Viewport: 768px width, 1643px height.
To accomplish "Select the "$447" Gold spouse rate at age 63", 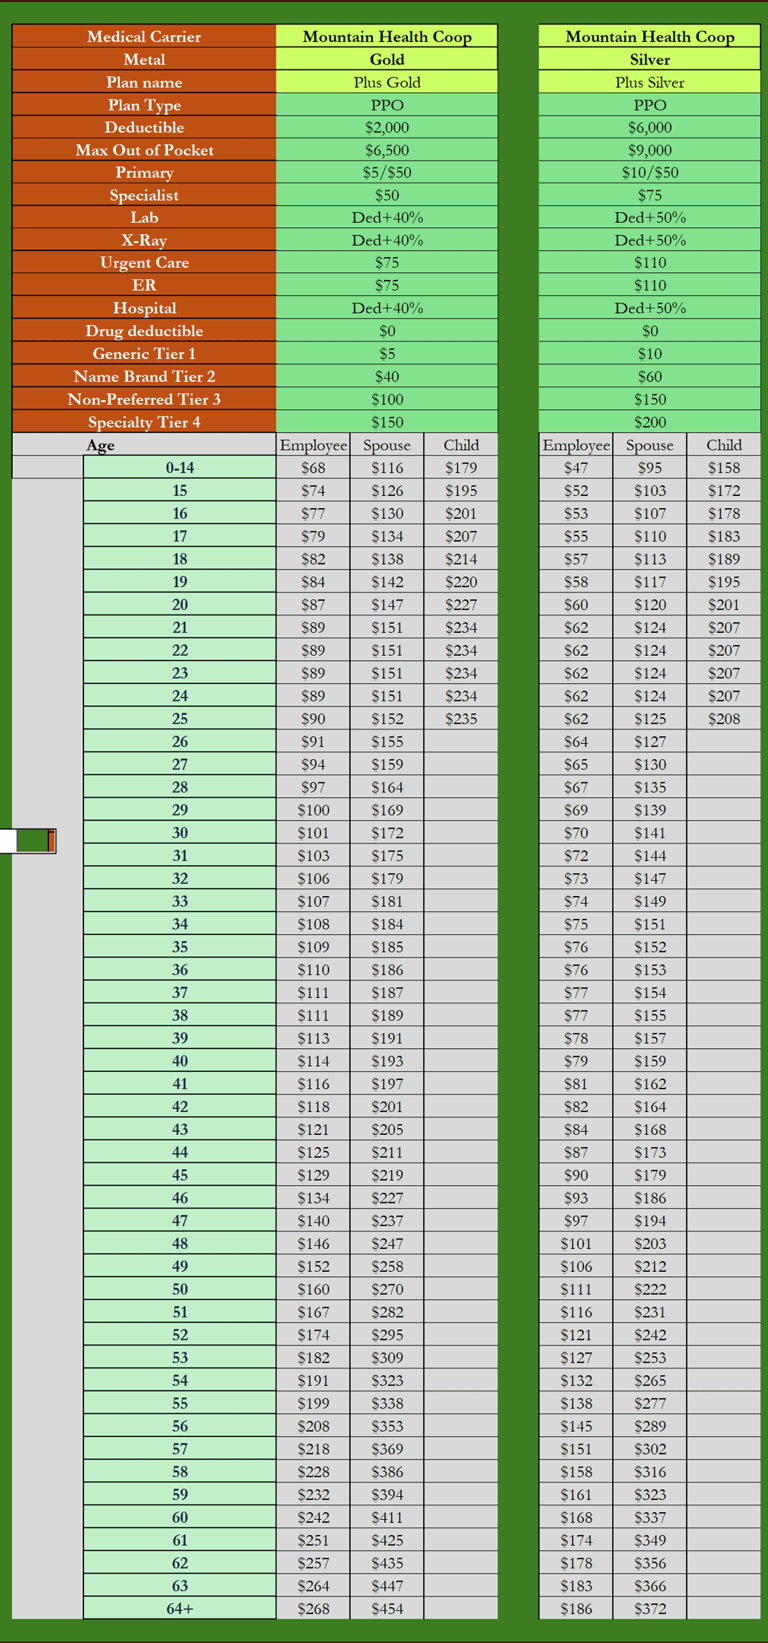I will point(387,1586).
